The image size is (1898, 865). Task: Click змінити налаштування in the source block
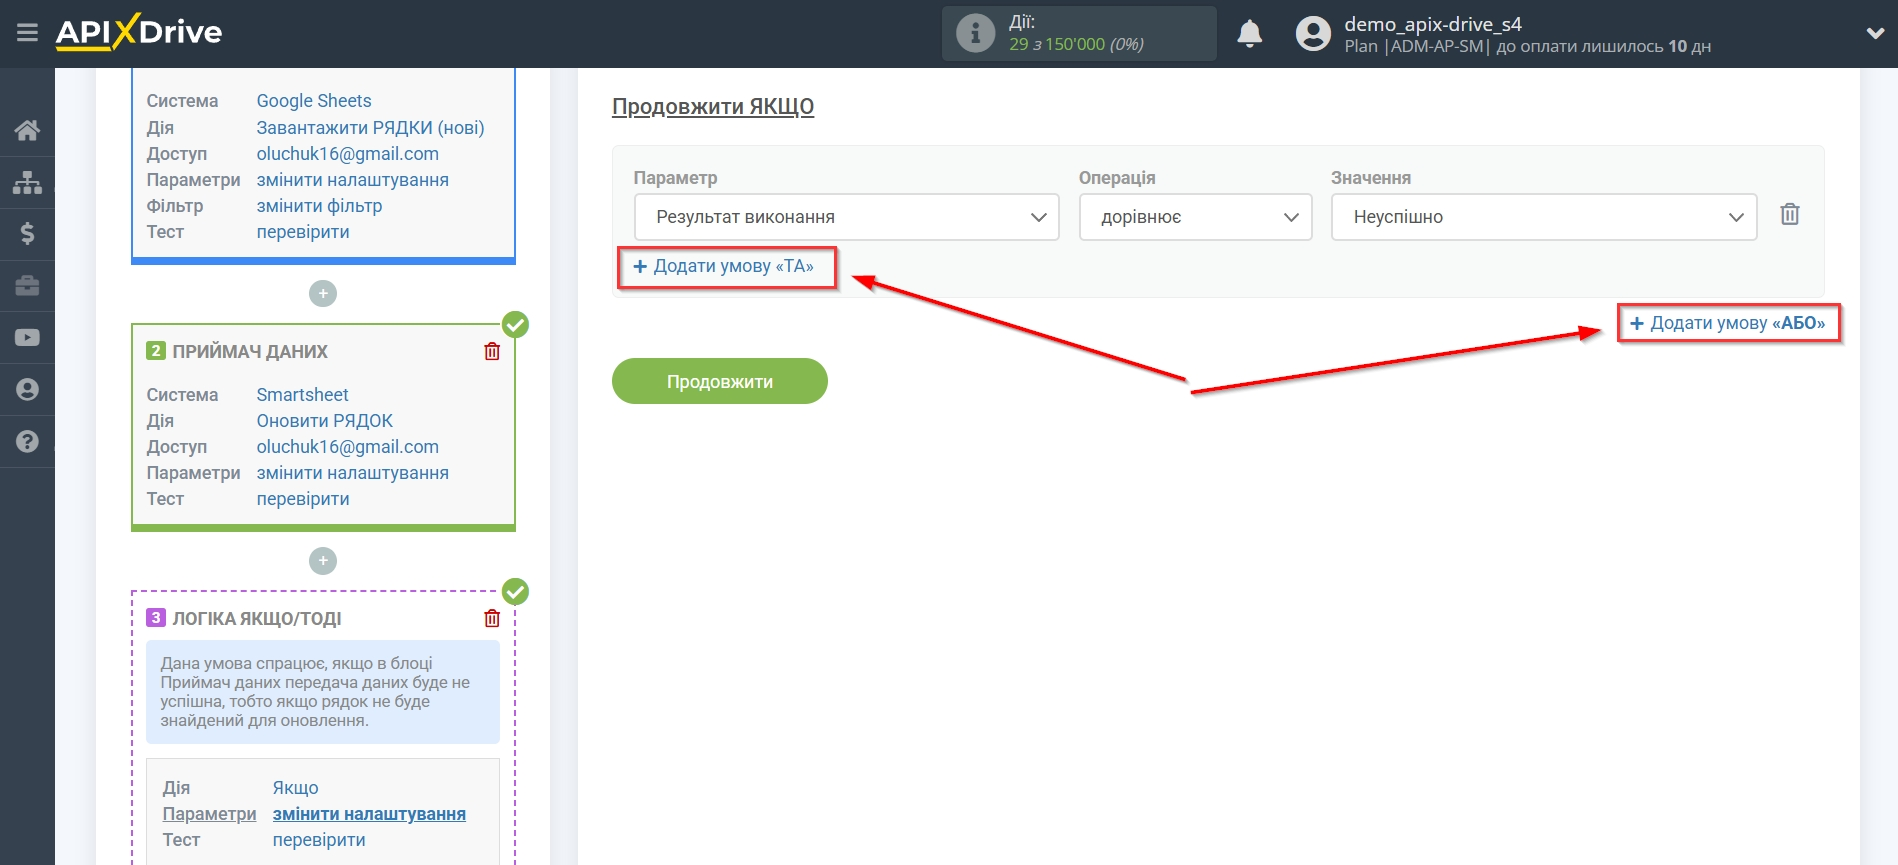(353, 180)
